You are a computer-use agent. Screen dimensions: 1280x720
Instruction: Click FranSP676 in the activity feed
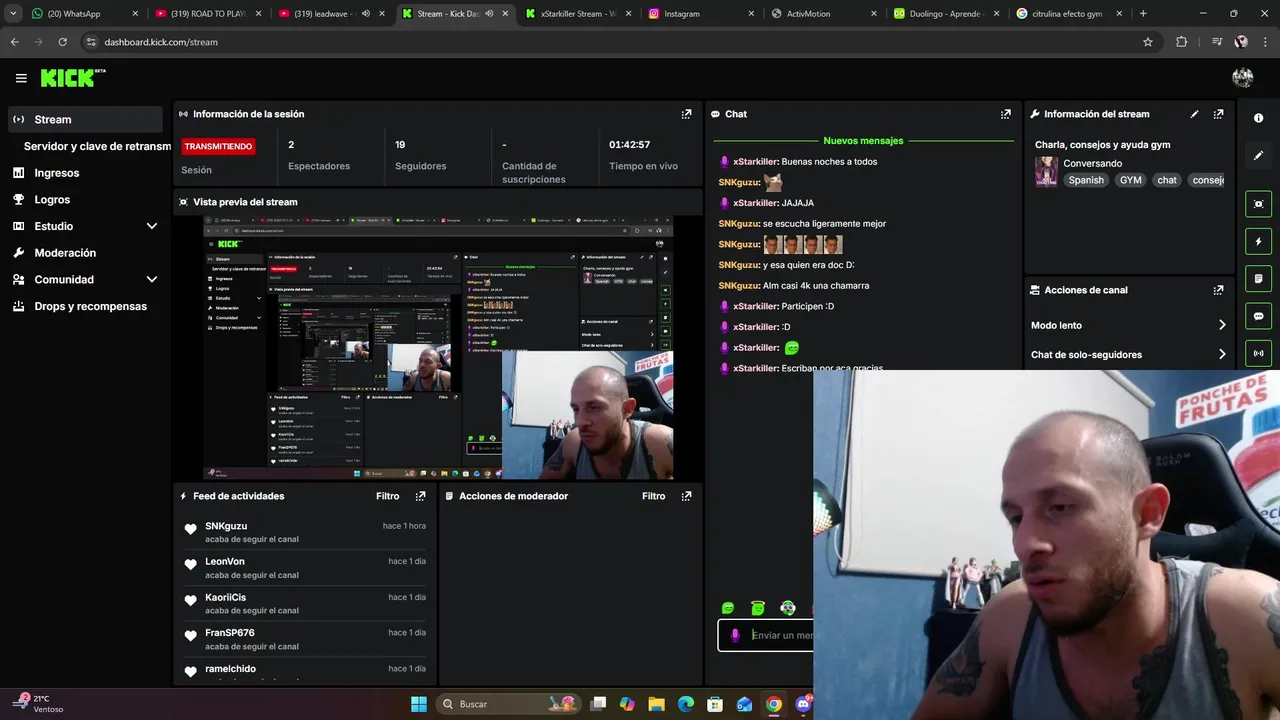coord(230,633)
